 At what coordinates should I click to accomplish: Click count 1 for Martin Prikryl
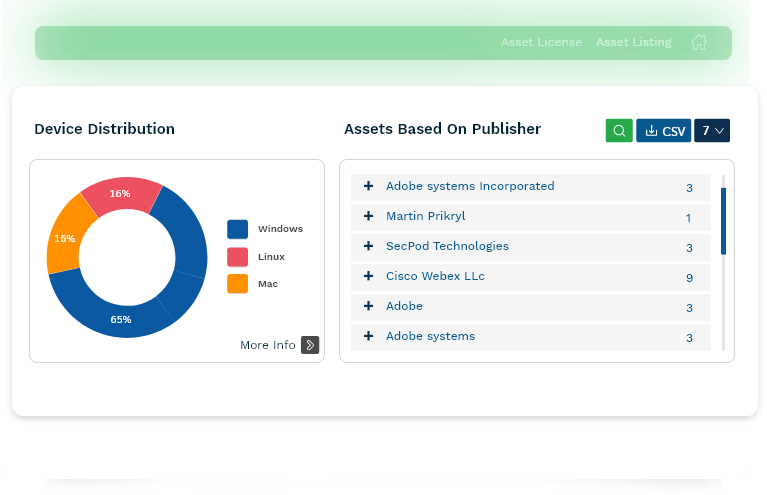[x=688, y=218]
